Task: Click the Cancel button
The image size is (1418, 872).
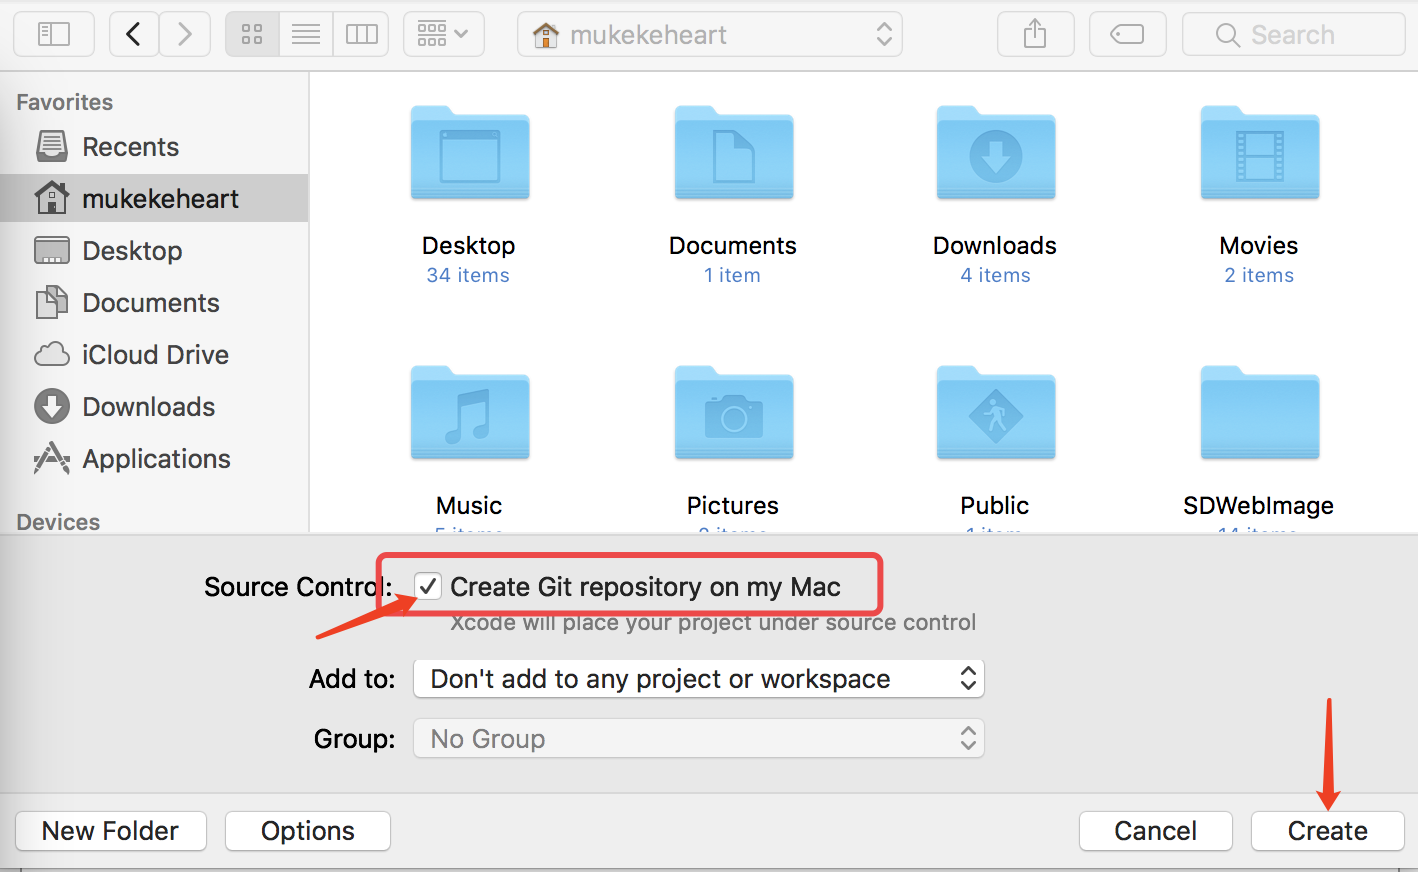Action: (x=1155, y=831)
